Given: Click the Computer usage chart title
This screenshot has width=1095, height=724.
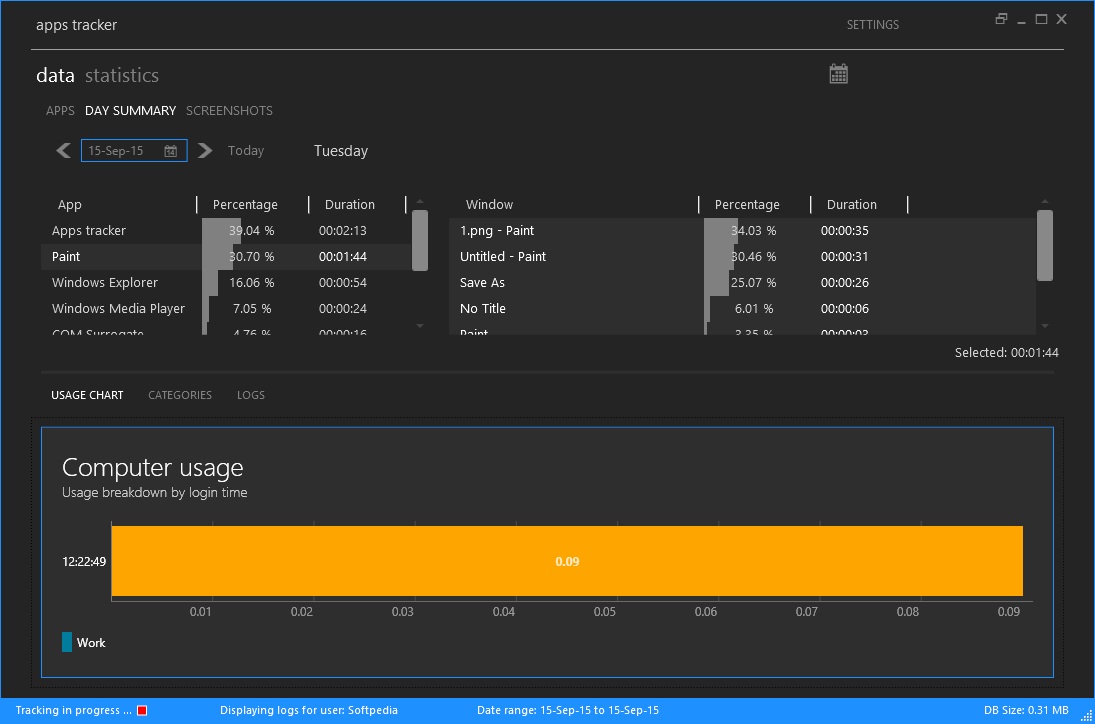Looking at the screenshot, I should pyautogui.click(x=152, y=467).
